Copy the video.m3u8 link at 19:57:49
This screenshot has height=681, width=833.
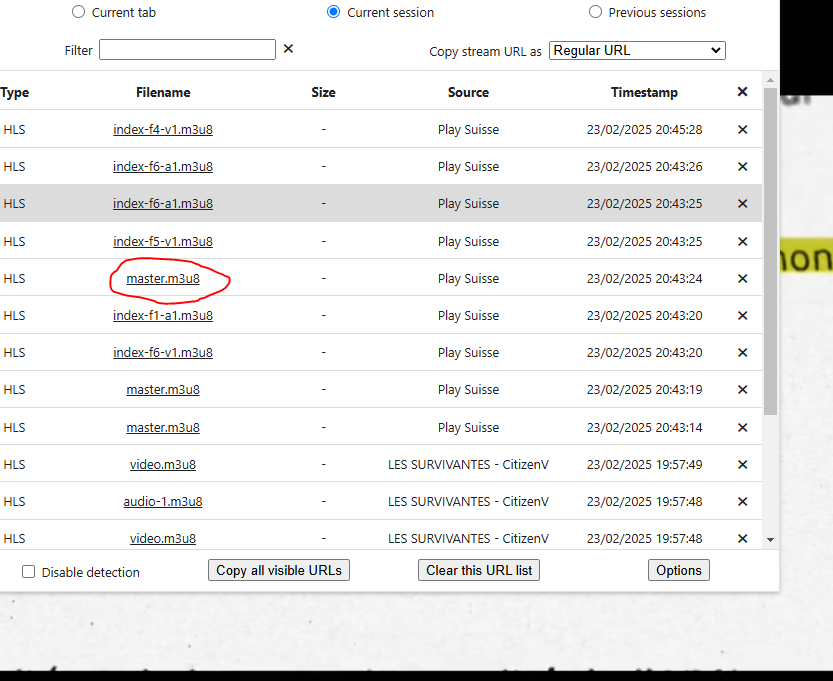tap(163, 465)
